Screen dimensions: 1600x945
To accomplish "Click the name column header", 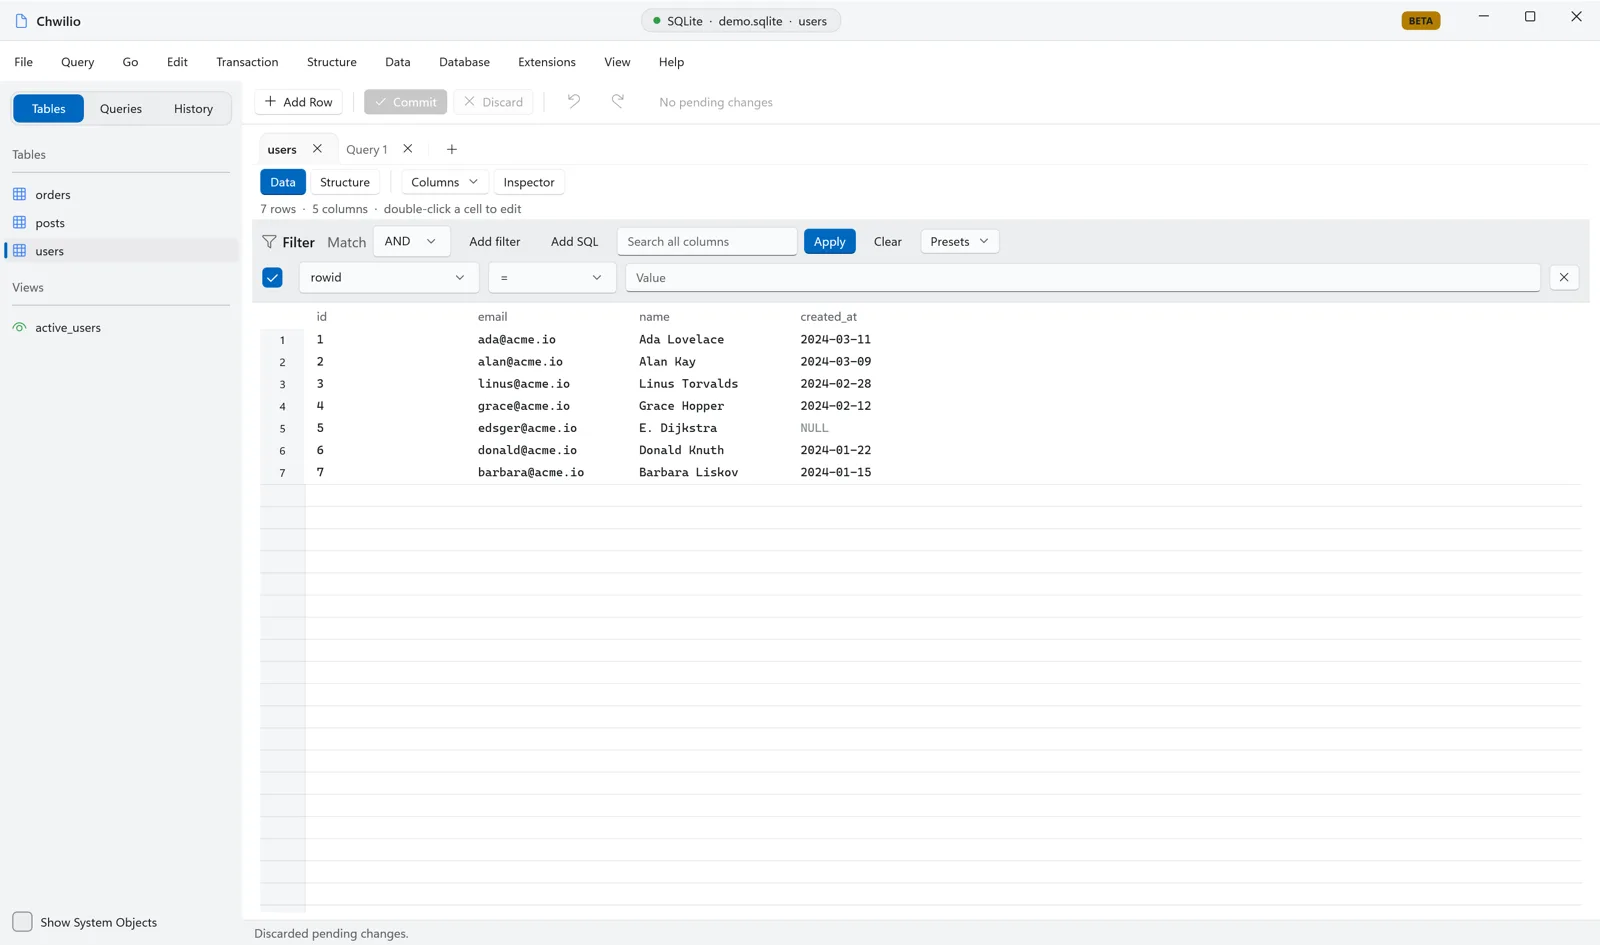I will click(654, 317).
